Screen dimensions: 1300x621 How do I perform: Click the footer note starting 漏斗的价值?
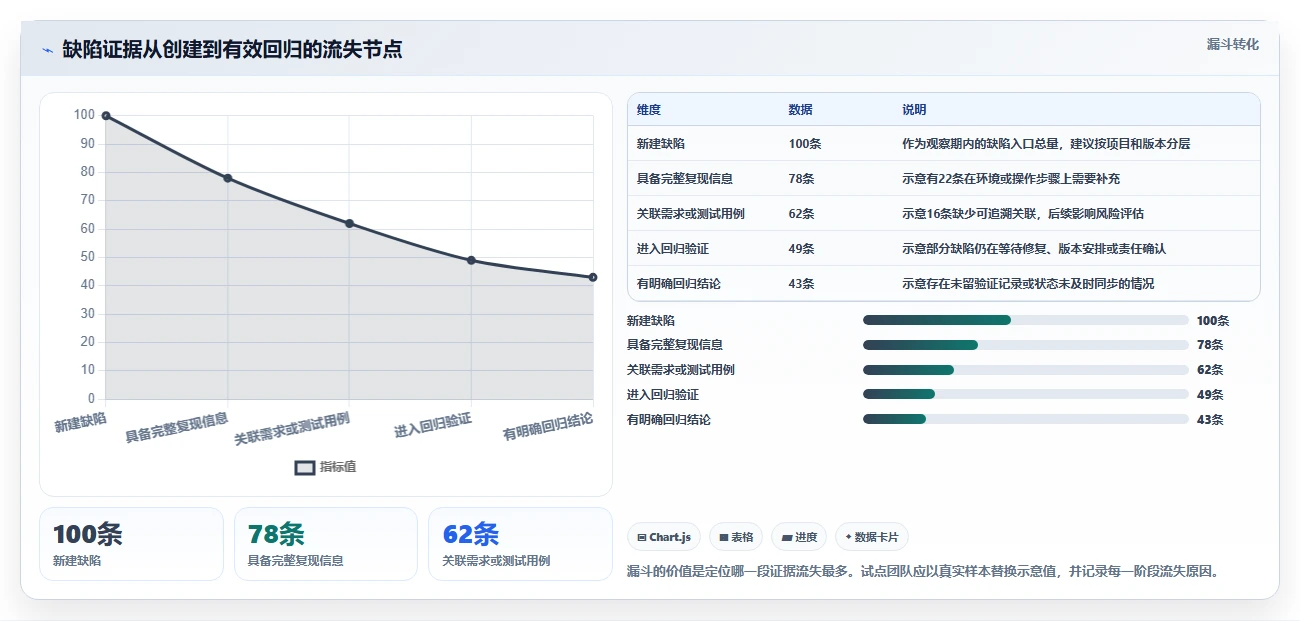[923, 572]
